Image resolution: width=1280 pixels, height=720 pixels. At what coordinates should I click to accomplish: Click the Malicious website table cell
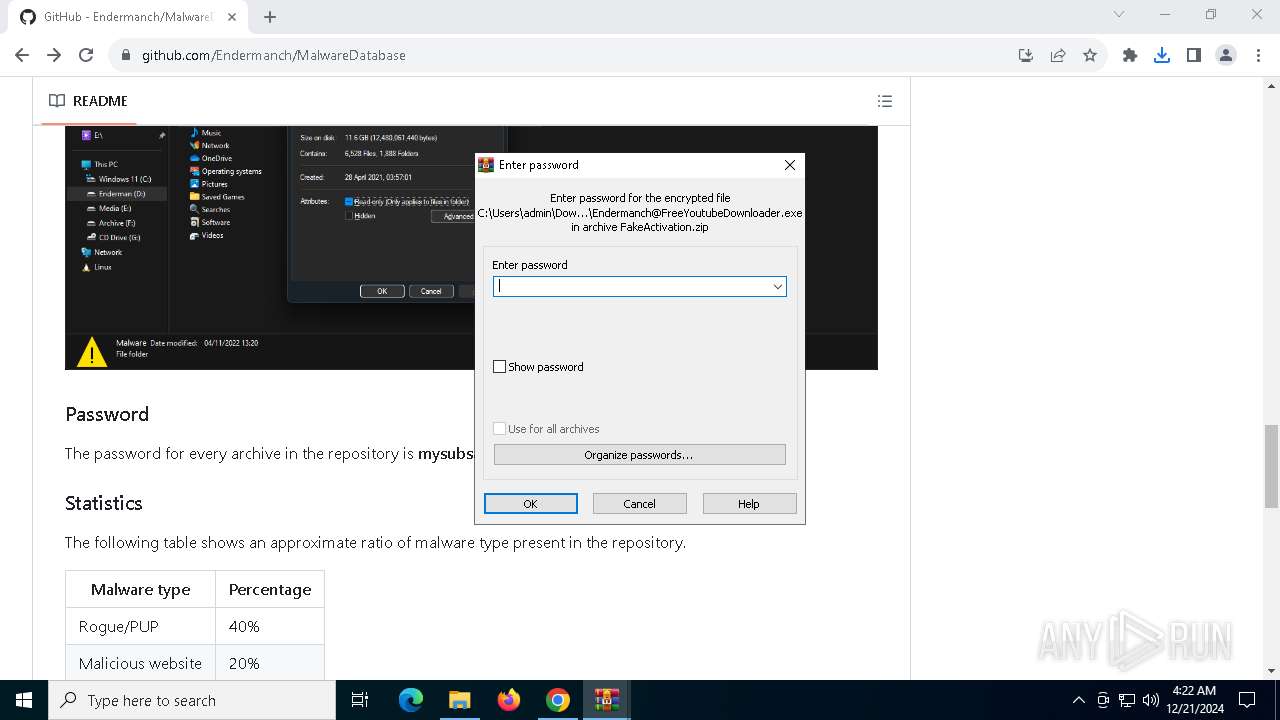click(x=140, y=663)
